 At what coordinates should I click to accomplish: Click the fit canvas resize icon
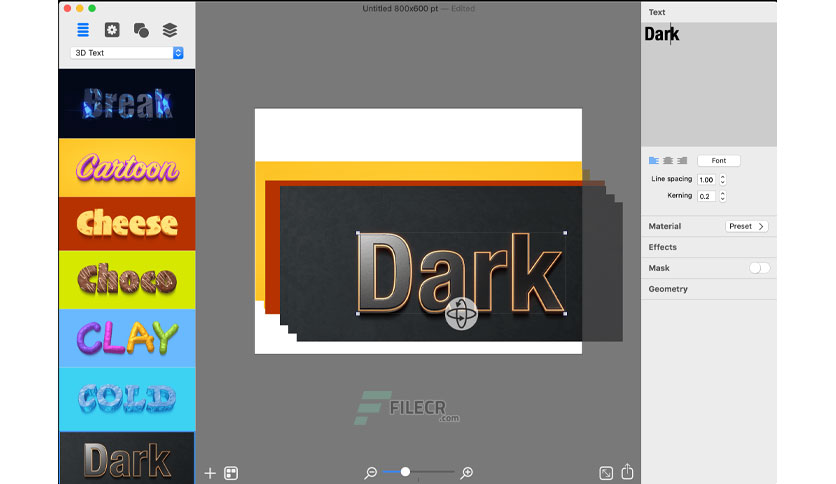[606, 473]
